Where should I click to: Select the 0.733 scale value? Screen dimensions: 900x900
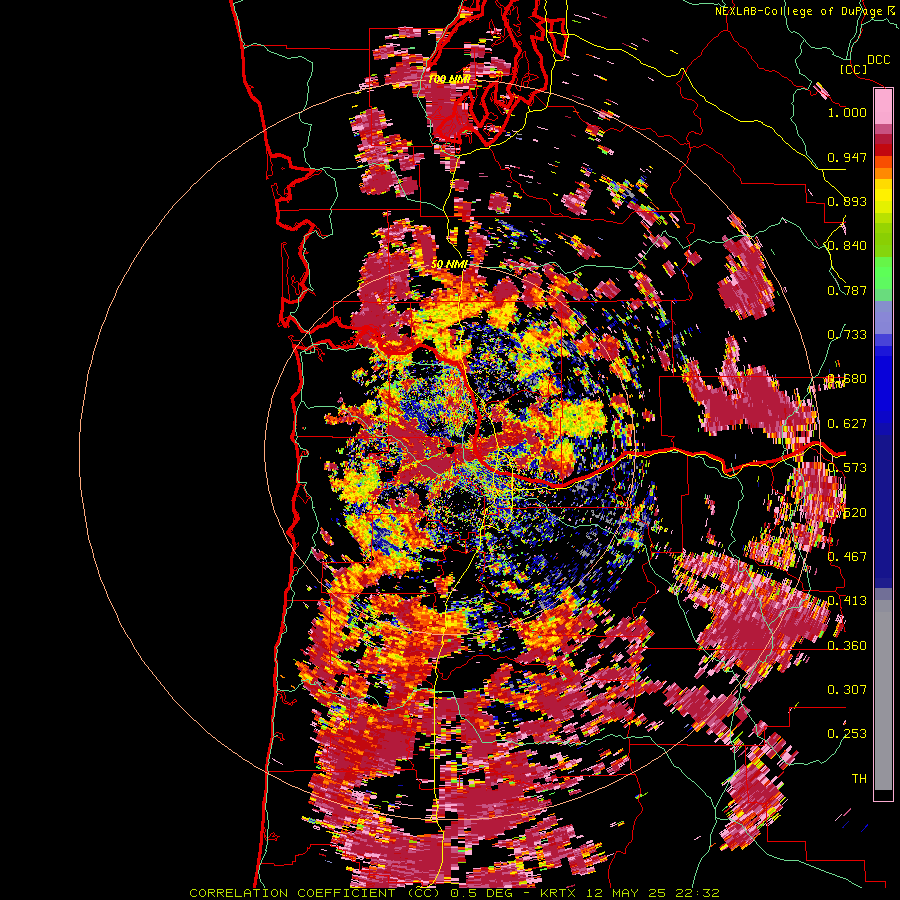pyautogui.click(x=847, y=335)
